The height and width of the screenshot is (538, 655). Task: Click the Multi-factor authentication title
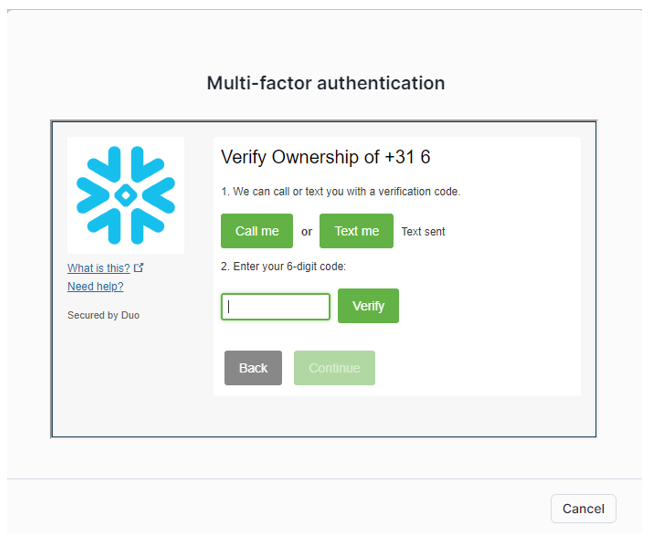pos(326,83)
